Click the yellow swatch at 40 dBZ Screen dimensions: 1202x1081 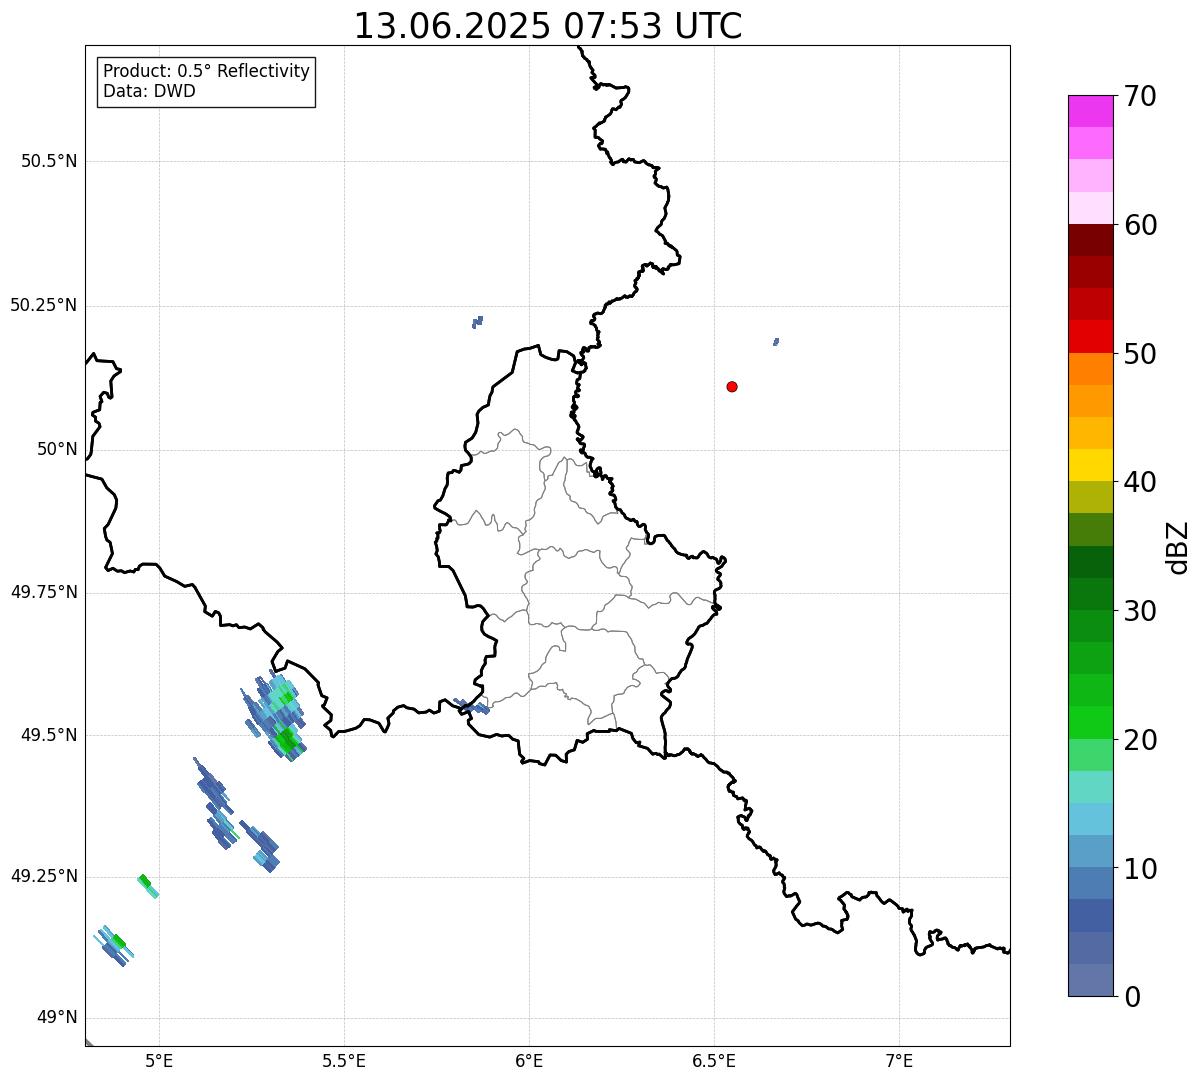pyautogui.click(x=1090, y=465)
